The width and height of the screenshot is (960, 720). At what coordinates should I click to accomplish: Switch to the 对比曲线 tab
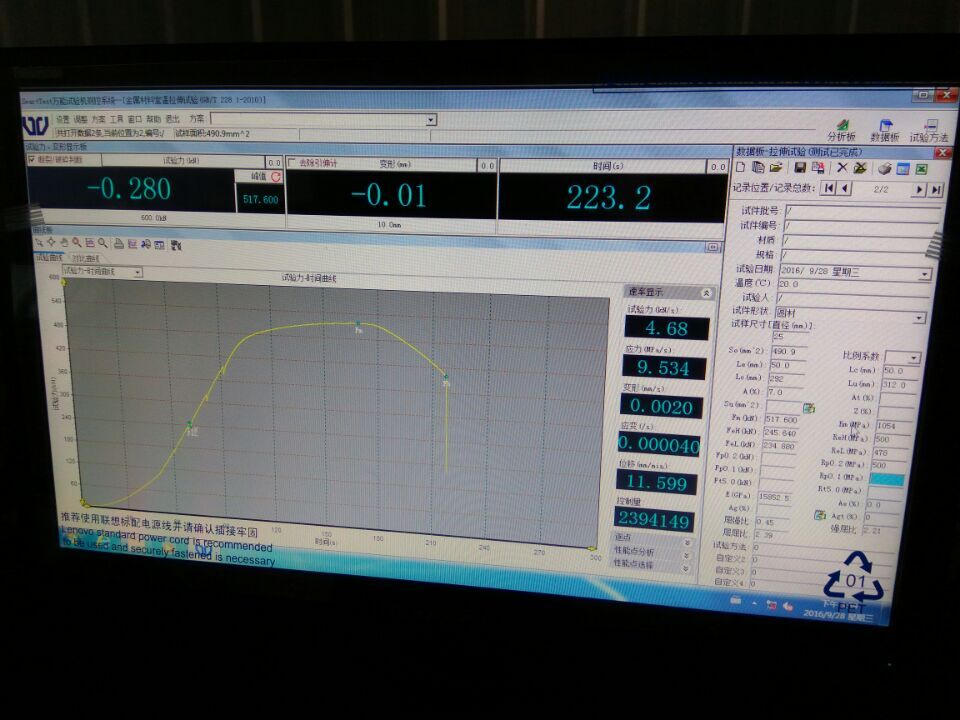tap(86, 257)
